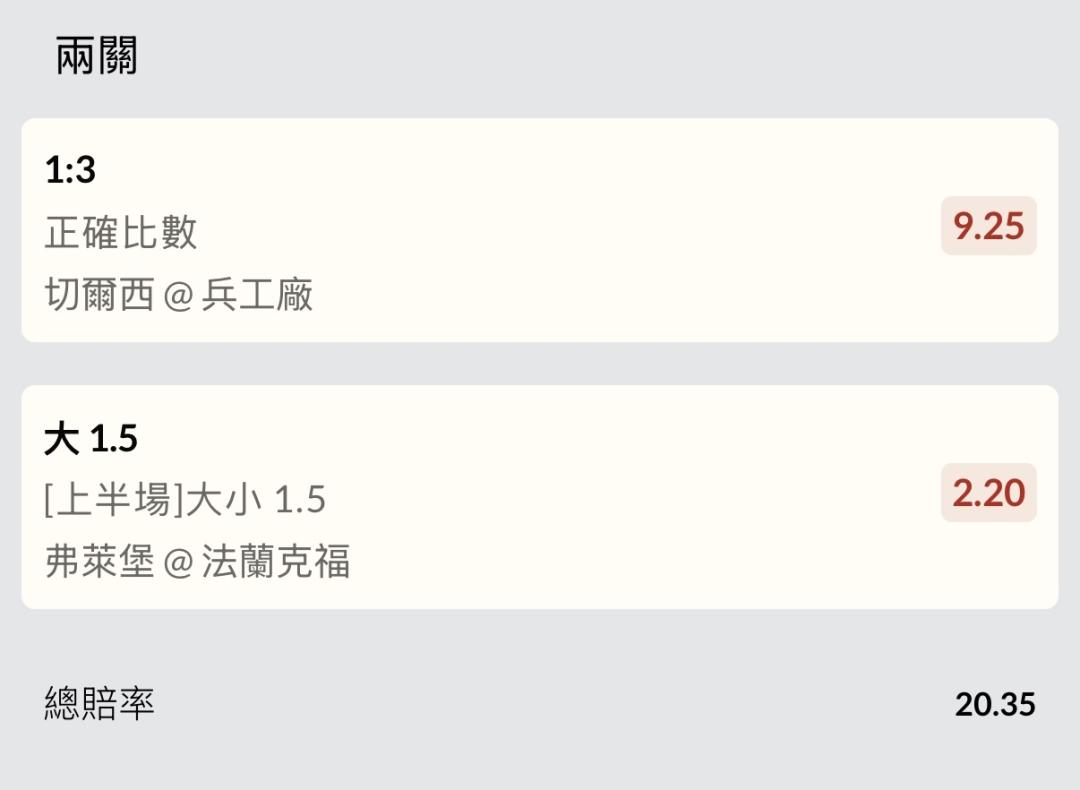The width and height of the screenshot is (1080, 790).
Task: Click the bold 大 character in the second card title
Action: [61, 438]
